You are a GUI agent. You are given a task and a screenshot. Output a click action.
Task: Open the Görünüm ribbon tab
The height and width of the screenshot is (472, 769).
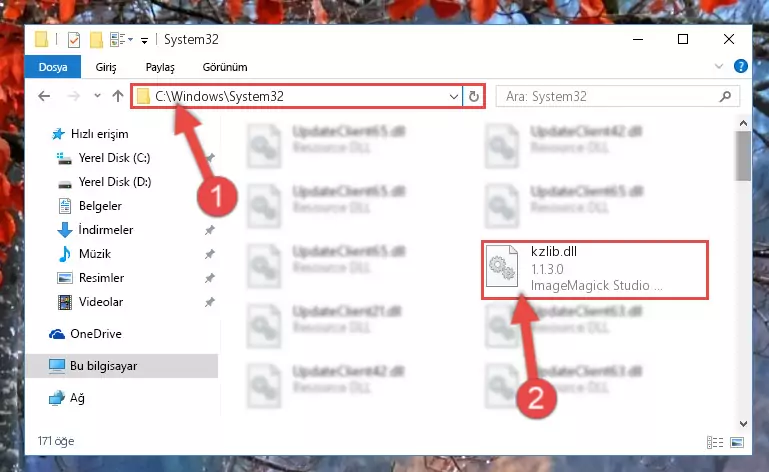point(225,67)
